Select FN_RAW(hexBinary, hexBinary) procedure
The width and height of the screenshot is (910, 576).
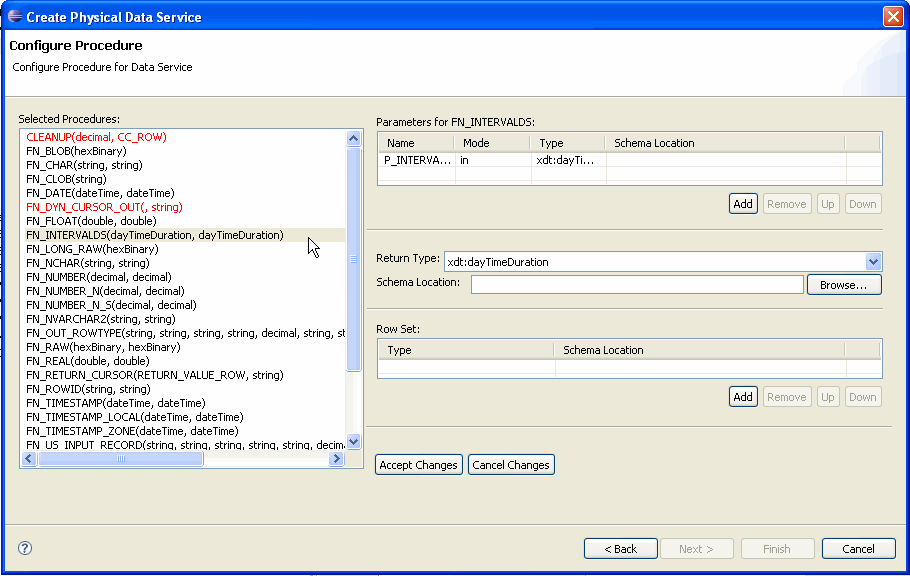103,347
